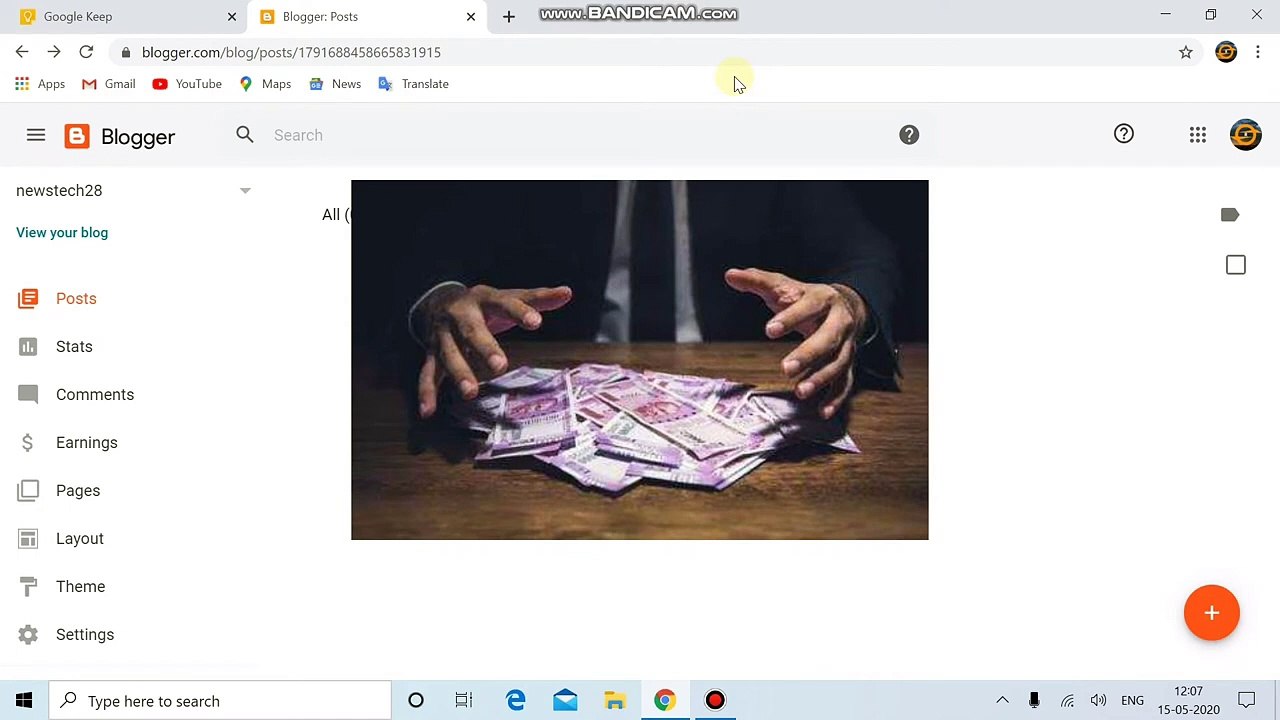Open Chrome profile avatar in toolbar
Viewport: 1280px width, 720px height.
point(1226,52)
